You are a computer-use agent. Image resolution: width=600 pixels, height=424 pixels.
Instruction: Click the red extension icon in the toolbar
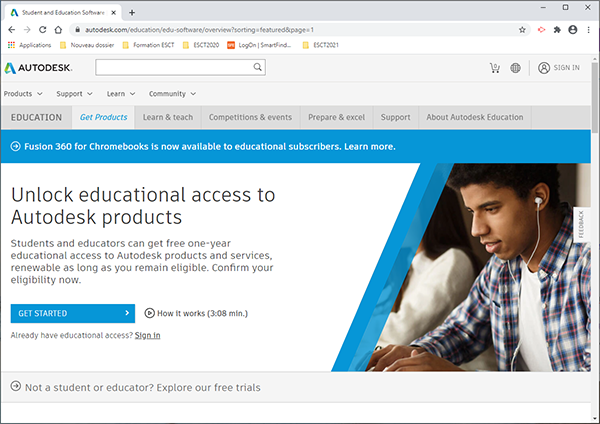click(541, 29)
